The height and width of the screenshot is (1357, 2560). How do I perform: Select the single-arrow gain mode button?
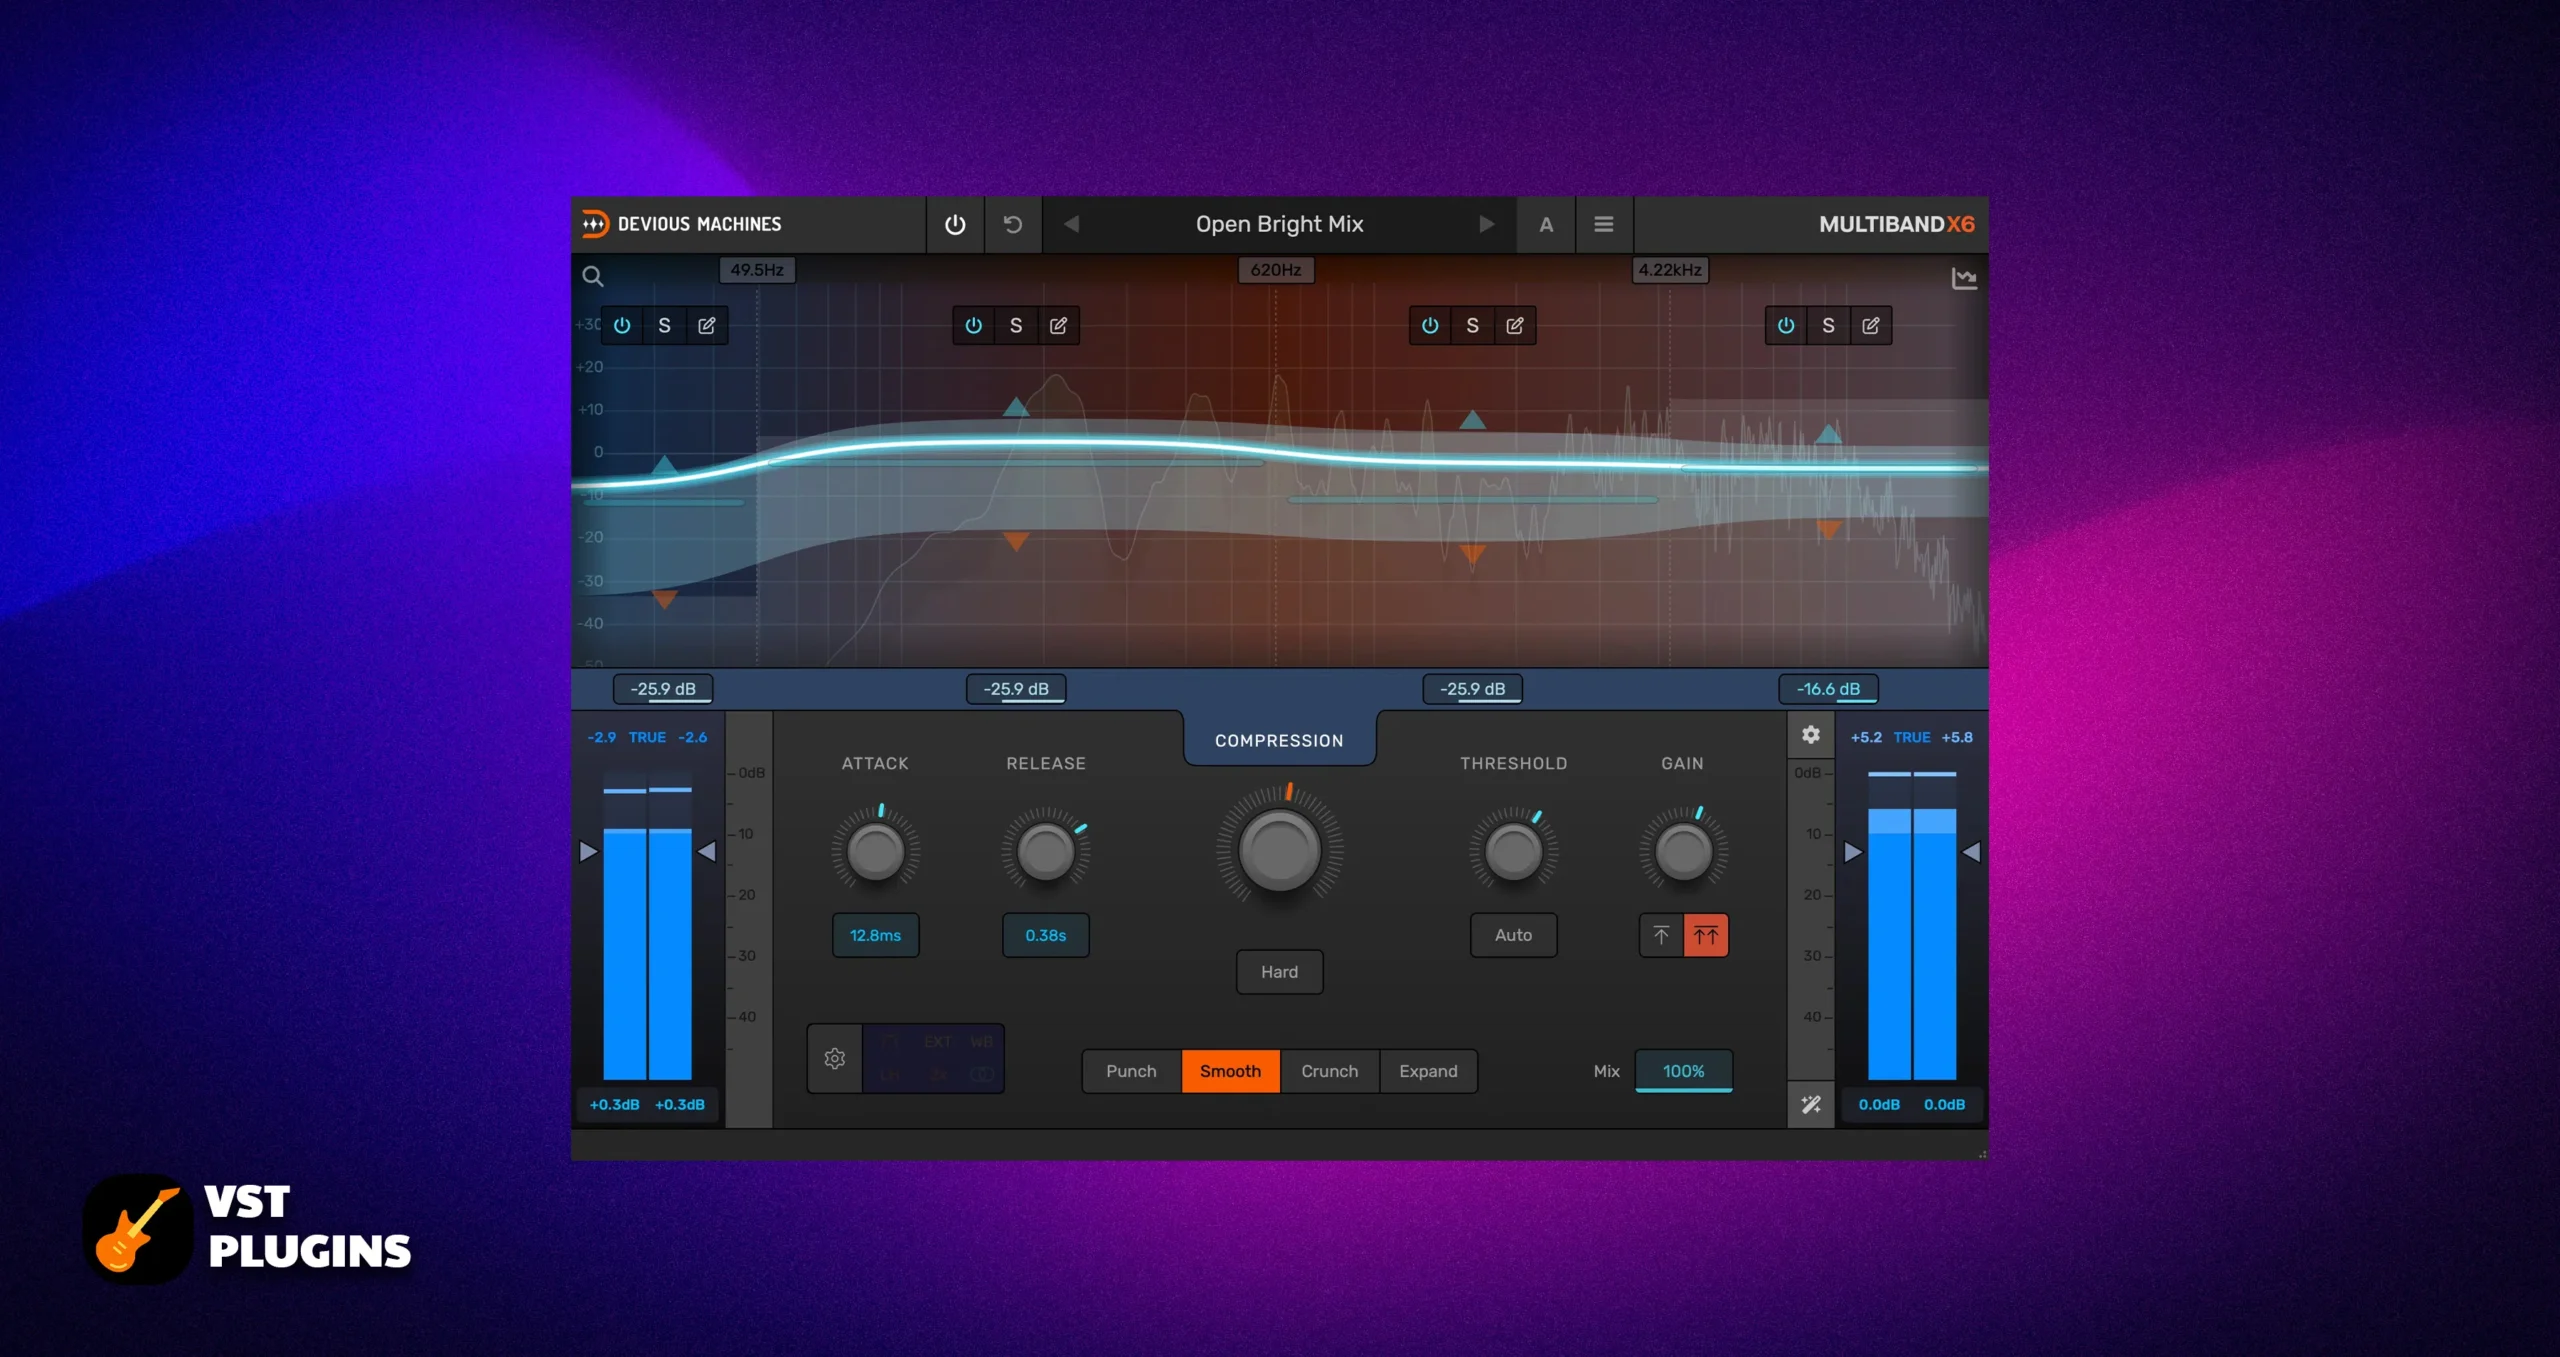click(x=1661, y=936)
